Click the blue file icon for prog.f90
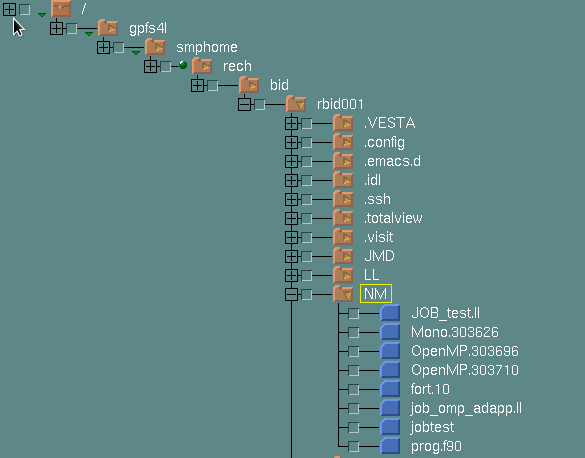The image size is (585, 458). pos(390,446)
